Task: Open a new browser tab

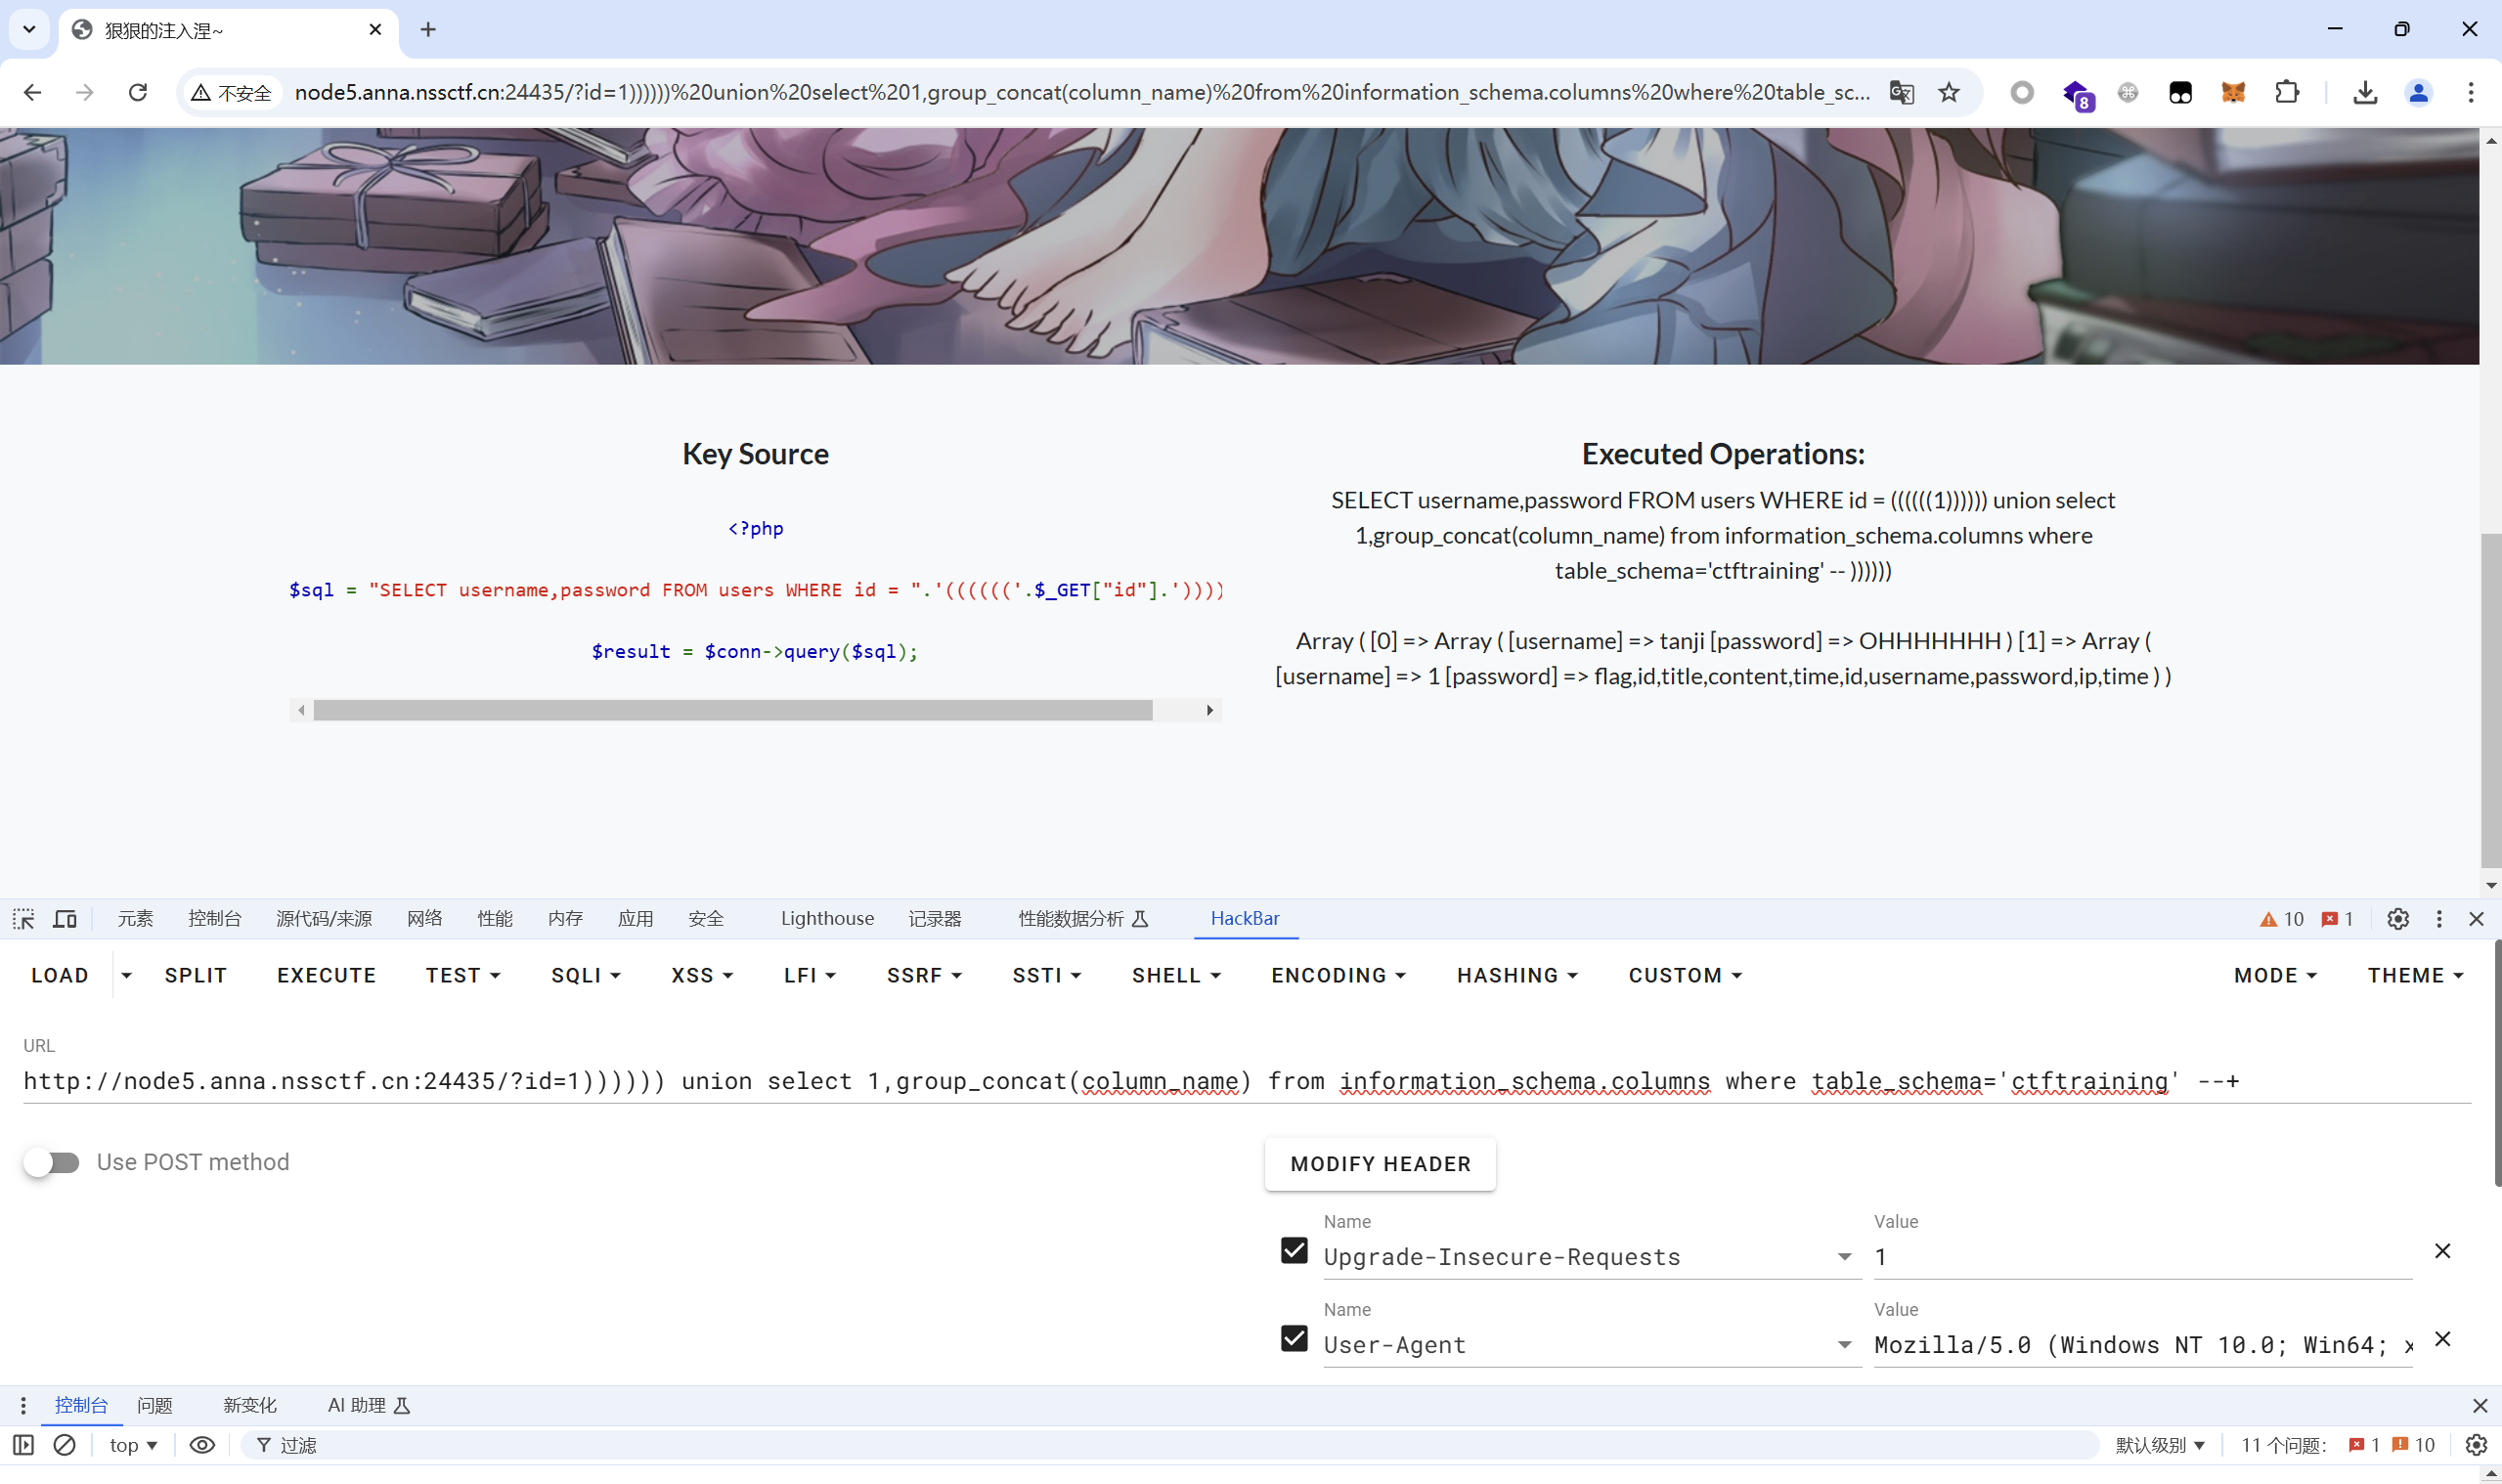Action: [428, 30]
